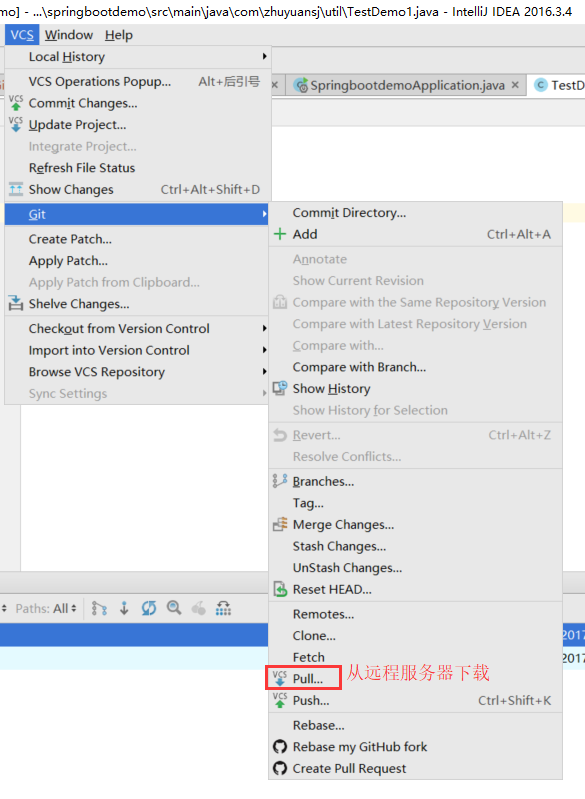Click the magnifier icon in log toolbar
Image resolution: width=585 pixels, height=799 pixels.
(x=174, y=608)
